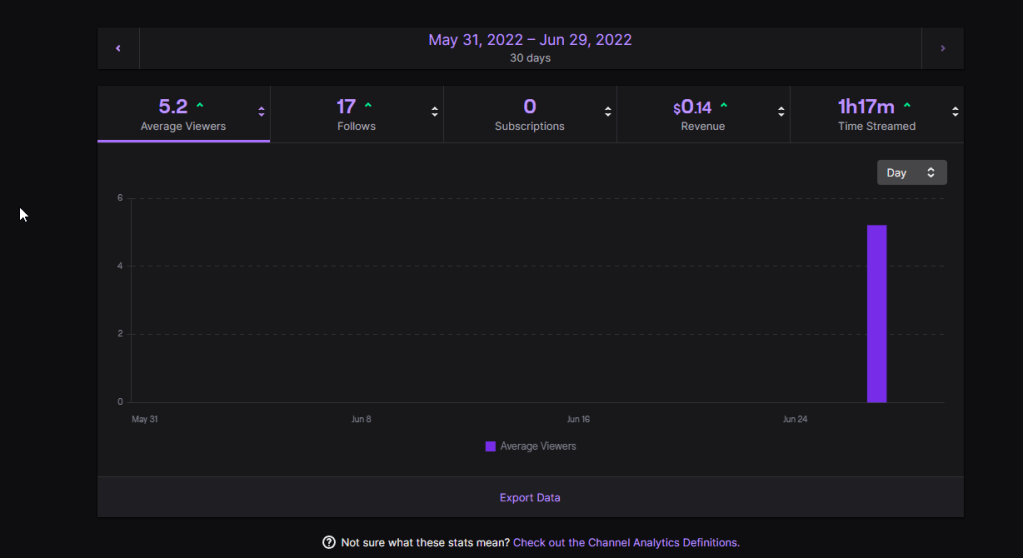Show the Time Streamed tab
1023x558 pixels.
(875, 114)
